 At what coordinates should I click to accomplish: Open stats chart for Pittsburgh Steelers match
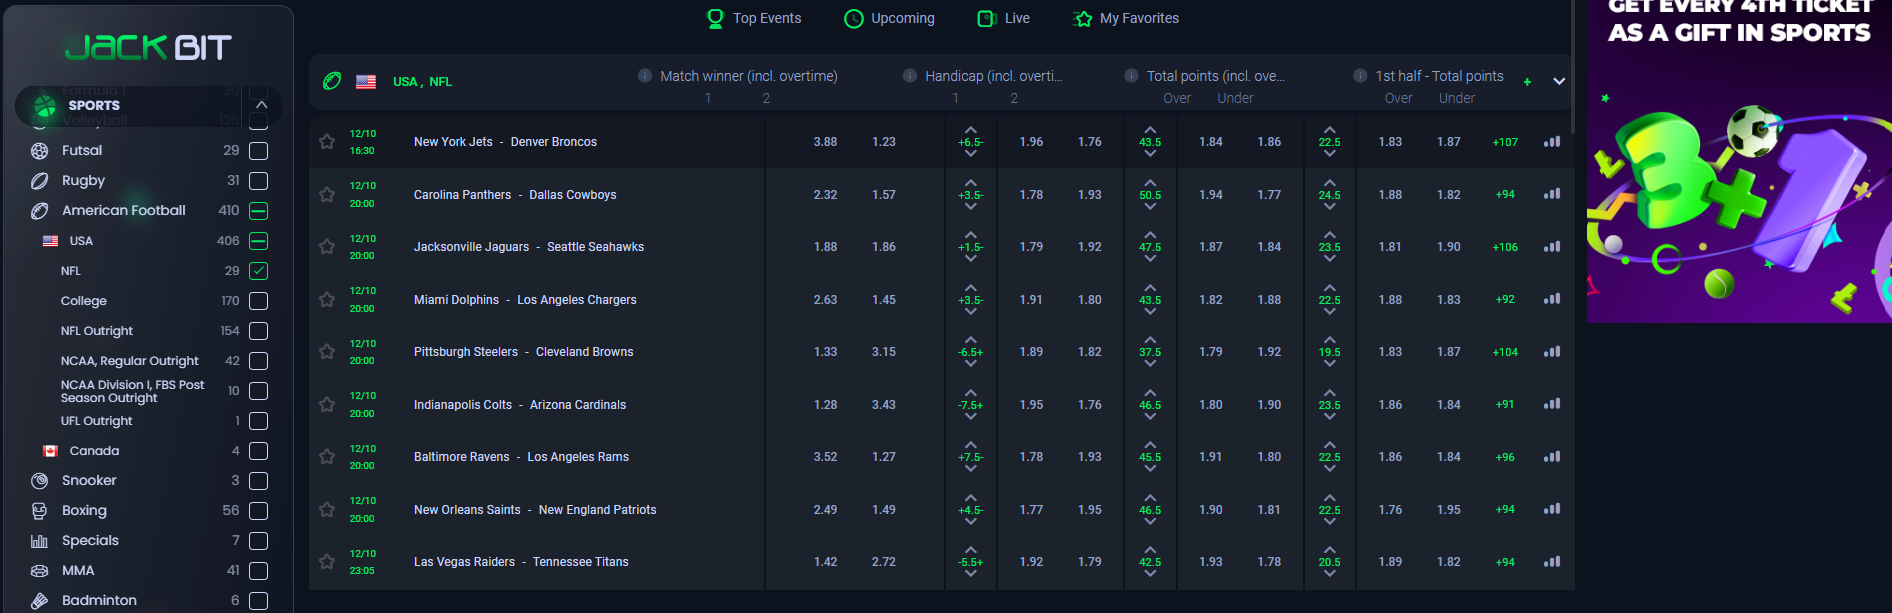(1551, 352)
